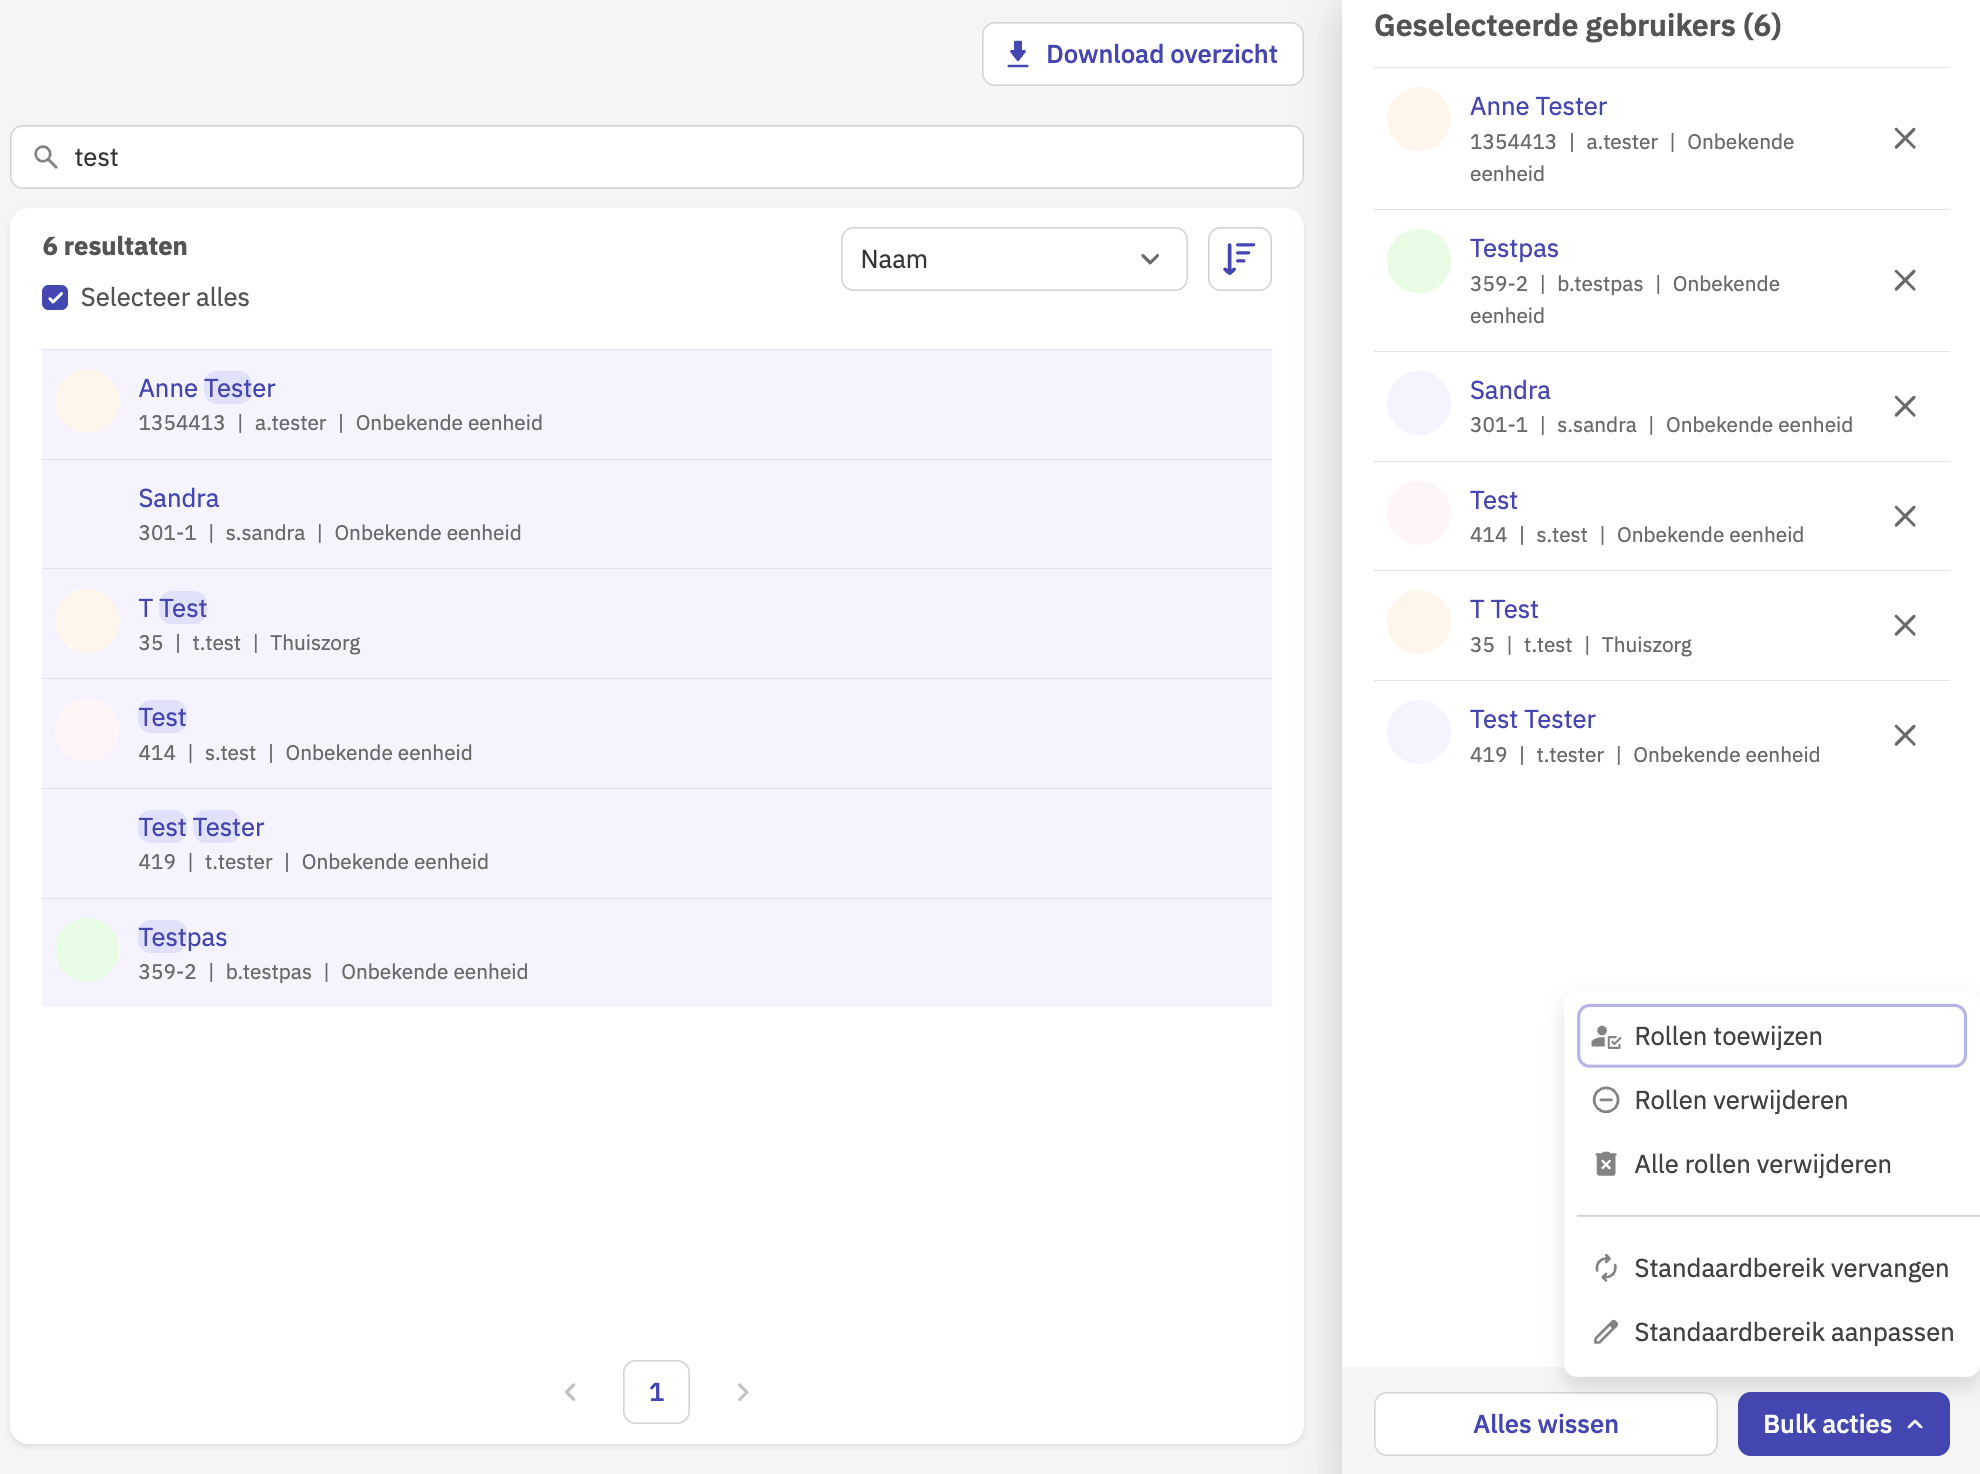The width and height of the screenshot is (1980, 1474).
Task: Uncheck the Selecteer alles checkbox
Action: [56, 298]
